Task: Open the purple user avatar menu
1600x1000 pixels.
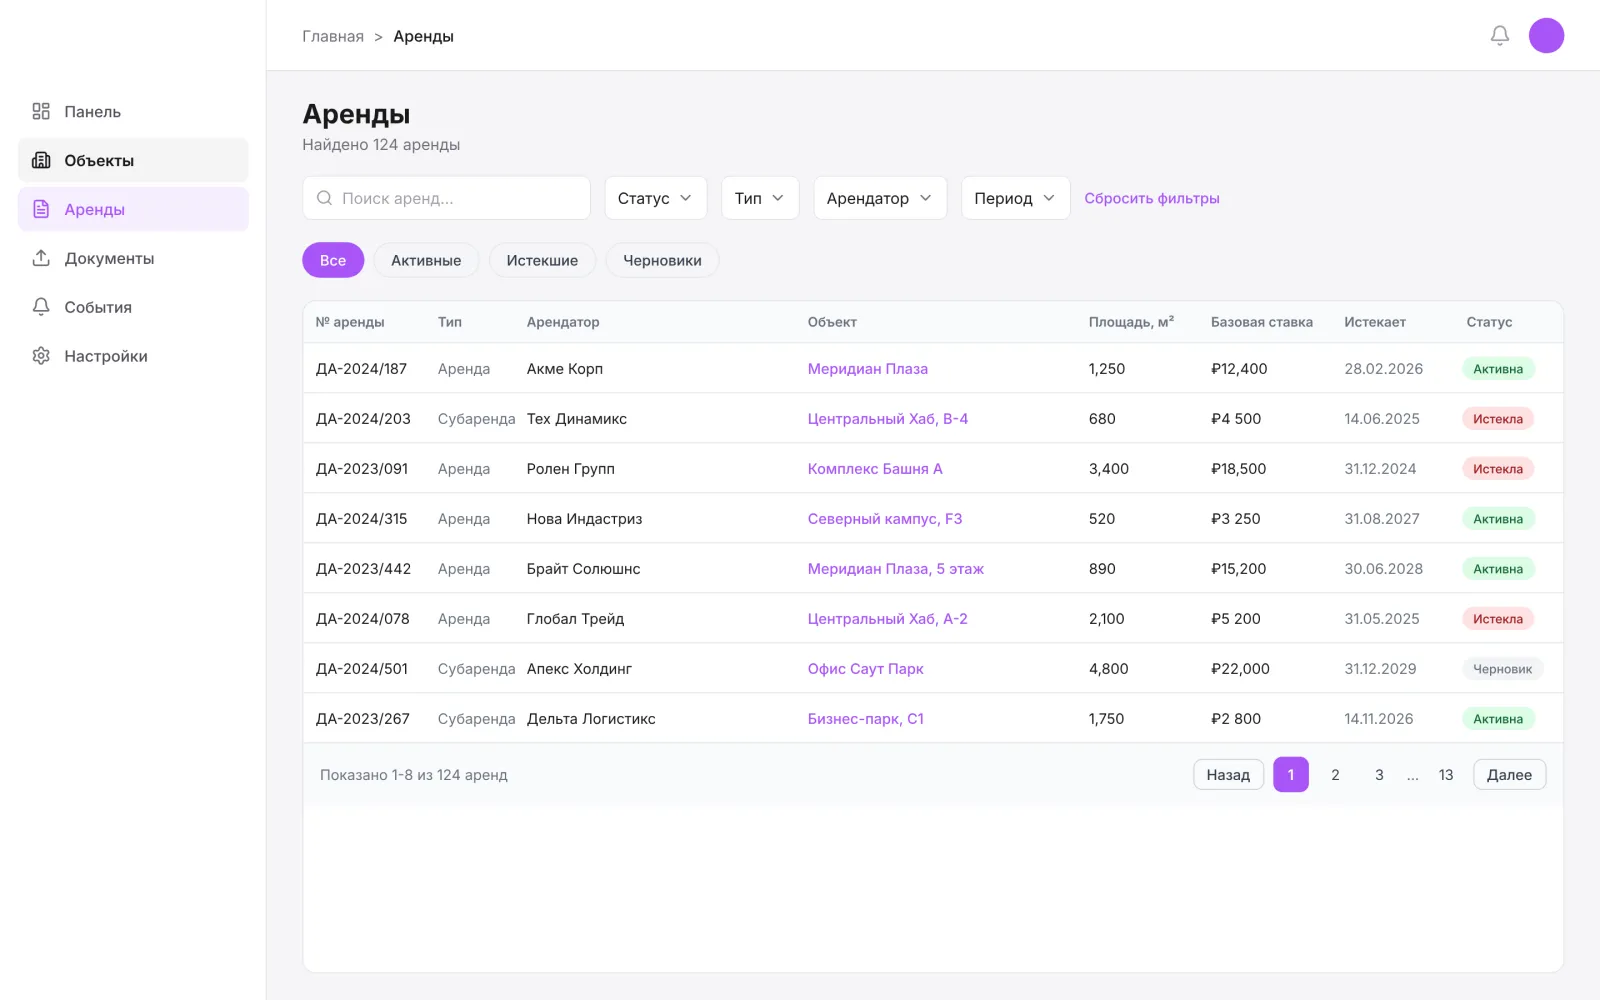Action: tap(1546, 36)
